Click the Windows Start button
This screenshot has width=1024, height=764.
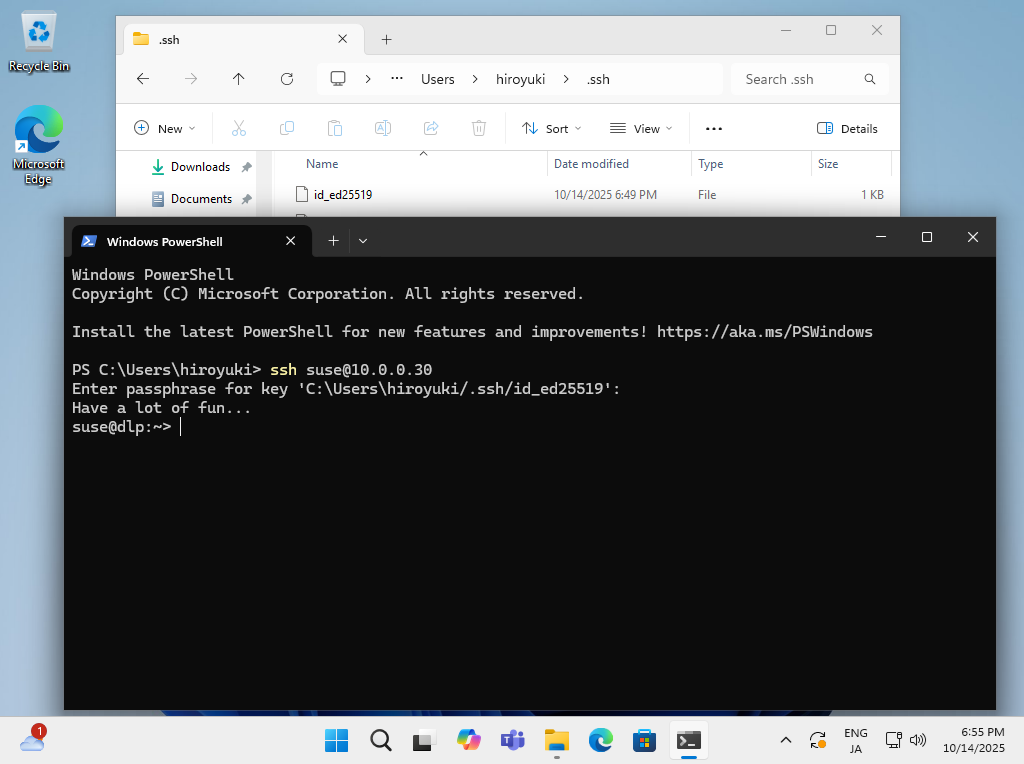[337, 740]
